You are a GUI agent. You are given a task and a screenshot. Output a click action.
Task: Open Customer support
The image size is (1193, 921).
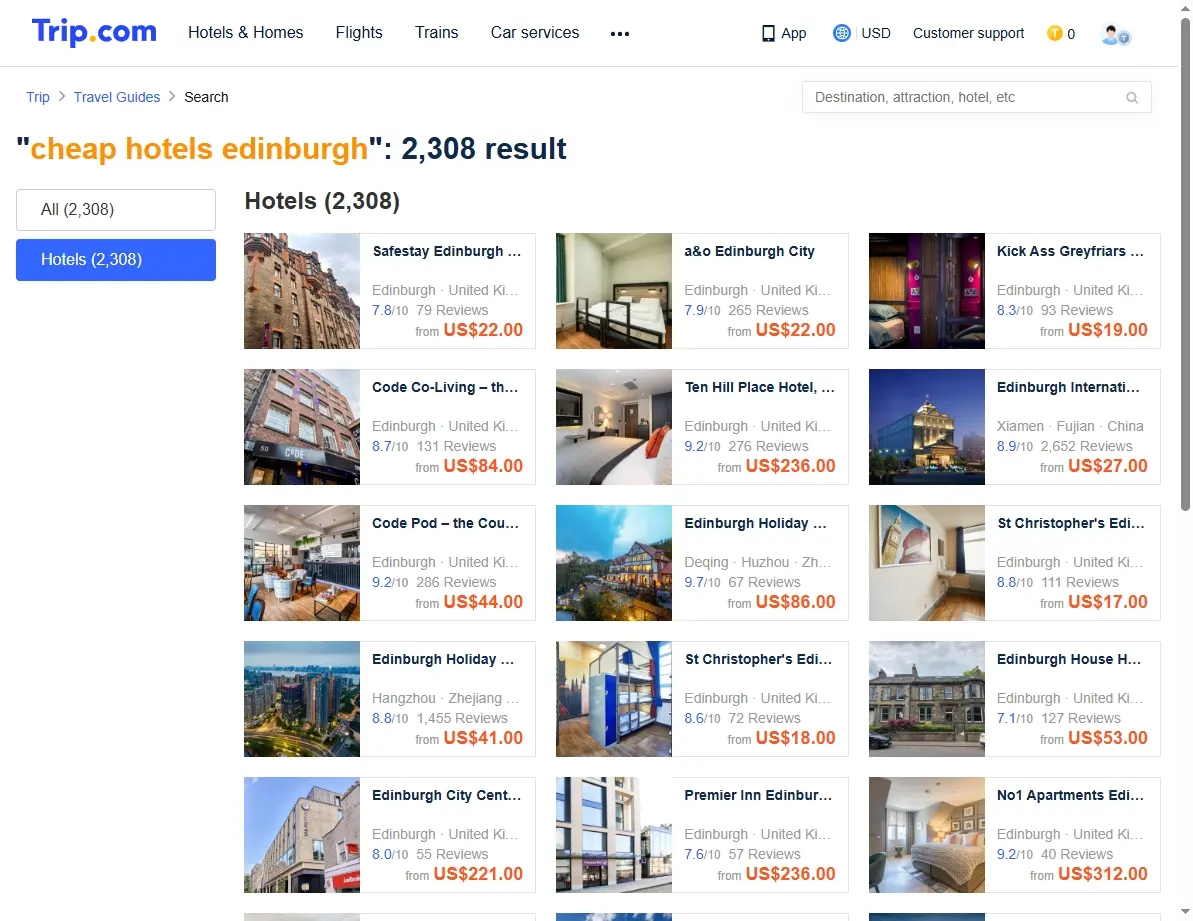pyautogui.click(x=969, y=33)
